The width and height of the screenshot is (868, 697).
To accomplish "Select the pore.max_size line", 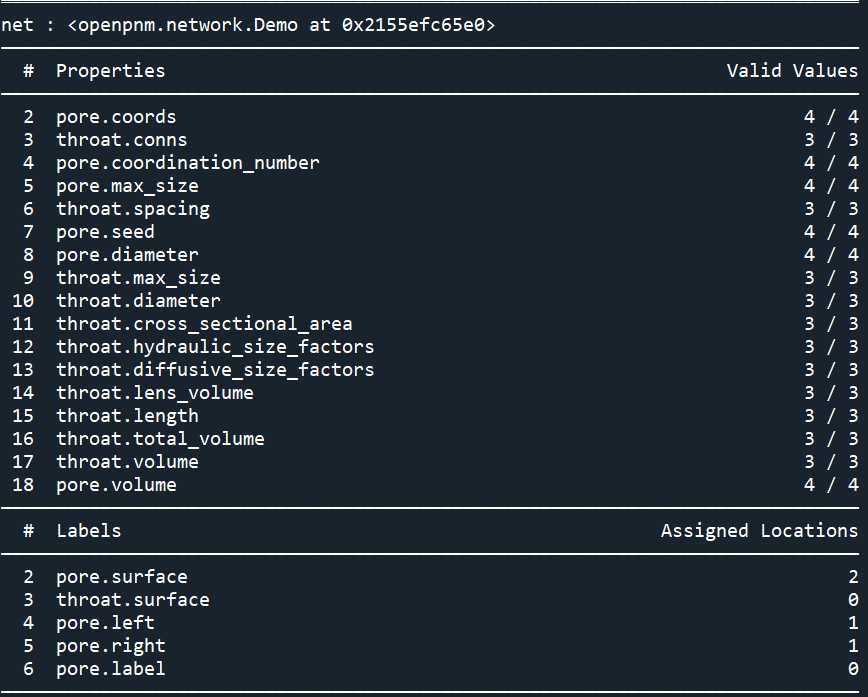I will pyautogui.click(x=434, y=185).
